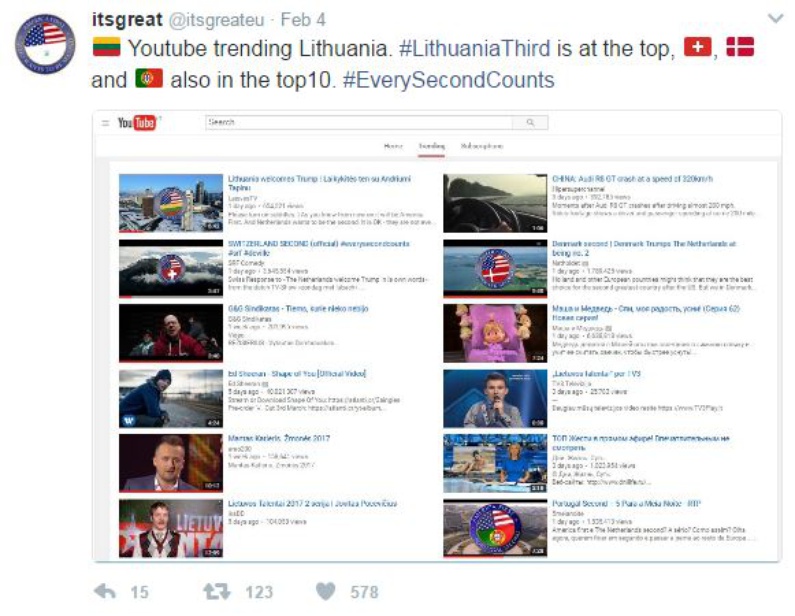
Task: Open the #EverySecondCounts hashtag link
Action: pyautogui.click(x=449, y=80)
